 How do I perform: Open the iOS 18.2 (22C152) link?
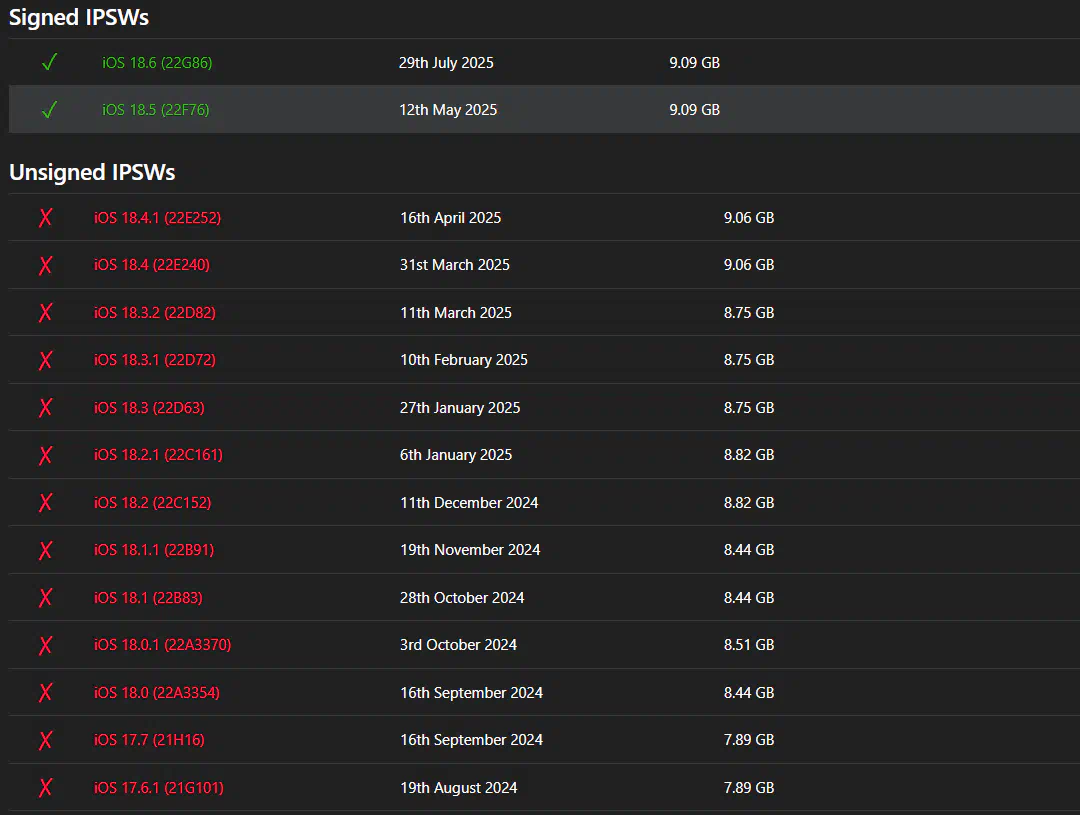[x=152, y=503]
